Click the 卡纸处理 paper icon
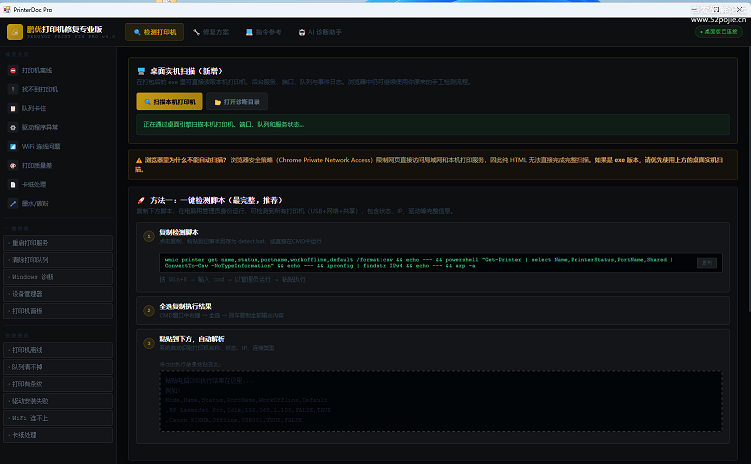 pos(13,184)
